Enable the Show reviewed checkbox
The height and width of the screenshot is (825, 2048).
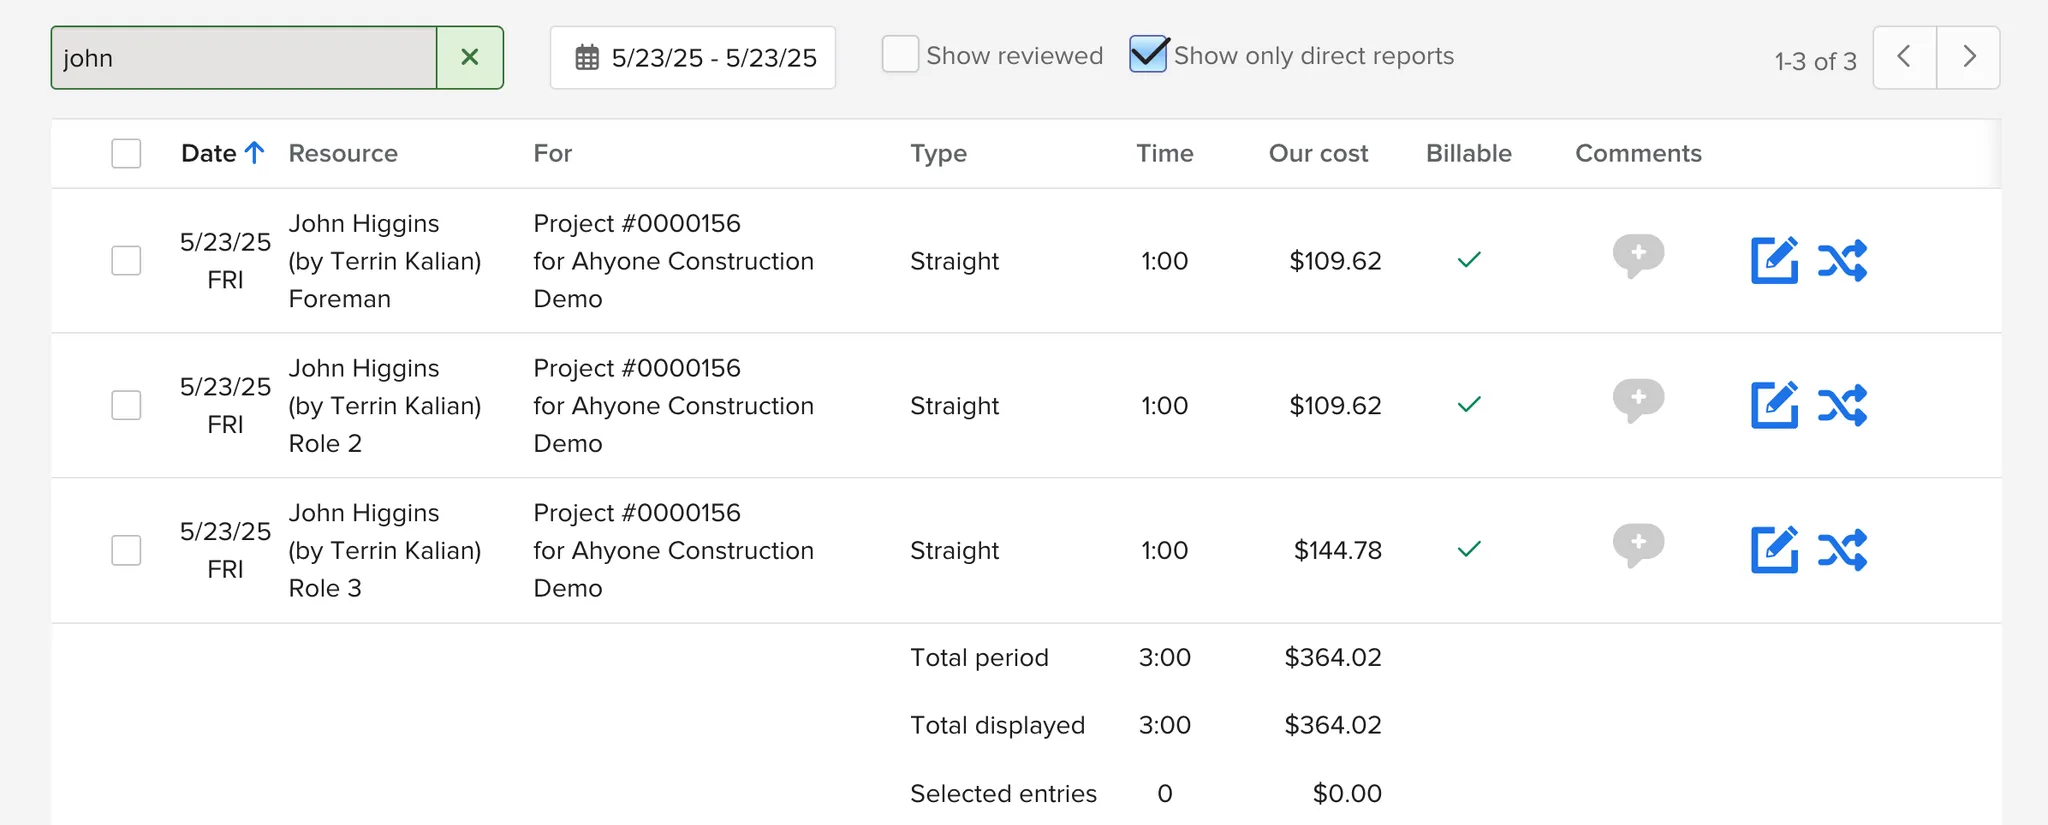tap(900, 55)
